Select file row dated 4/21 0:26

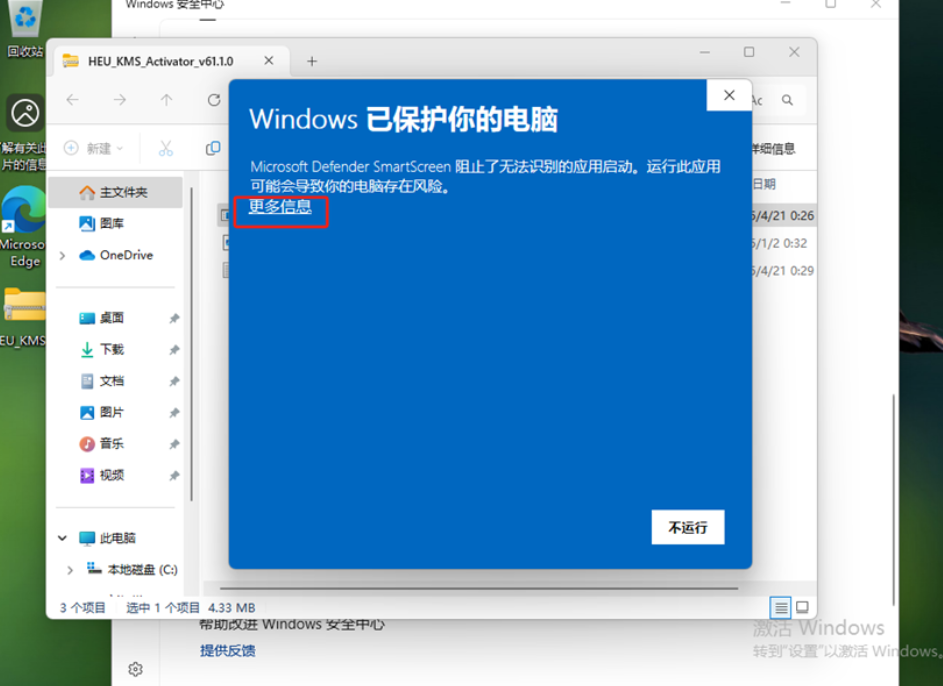click(x=783, y=216)
